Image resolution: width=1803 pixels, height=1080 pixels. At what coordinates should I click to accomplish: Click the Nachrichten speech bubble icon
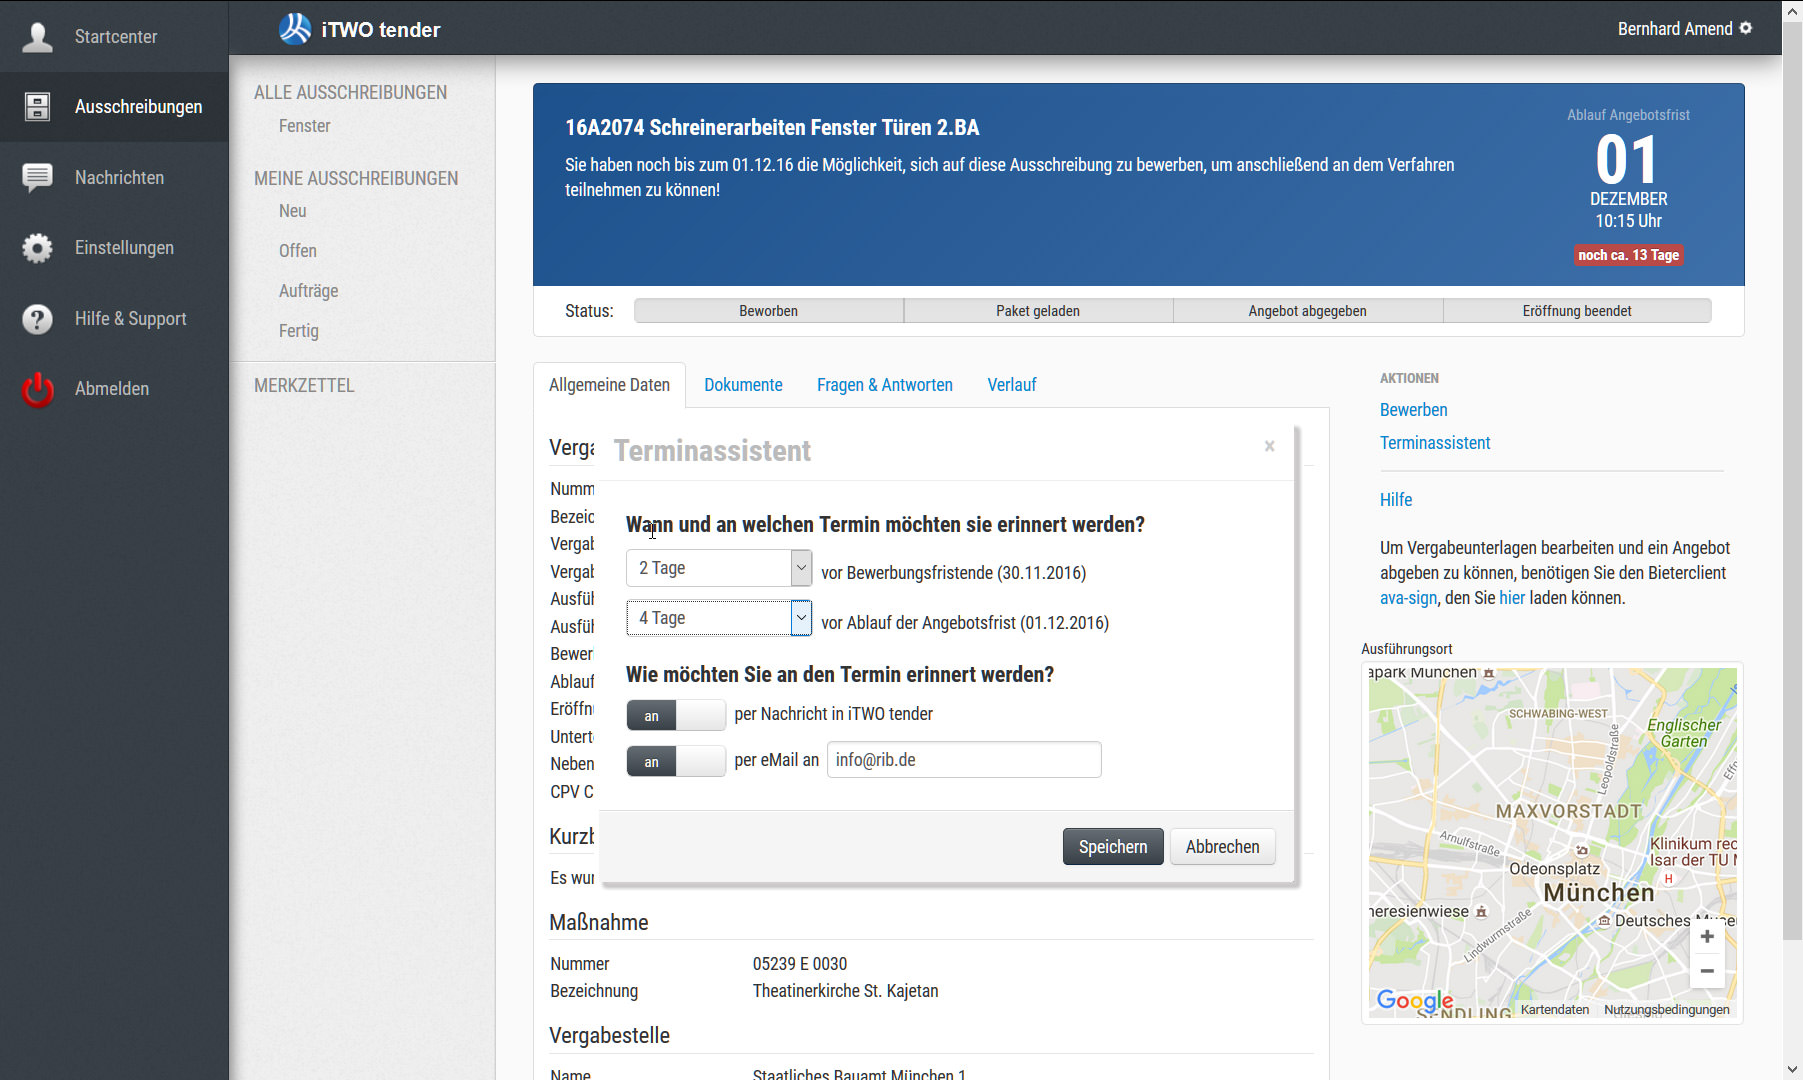pos(38,178)
